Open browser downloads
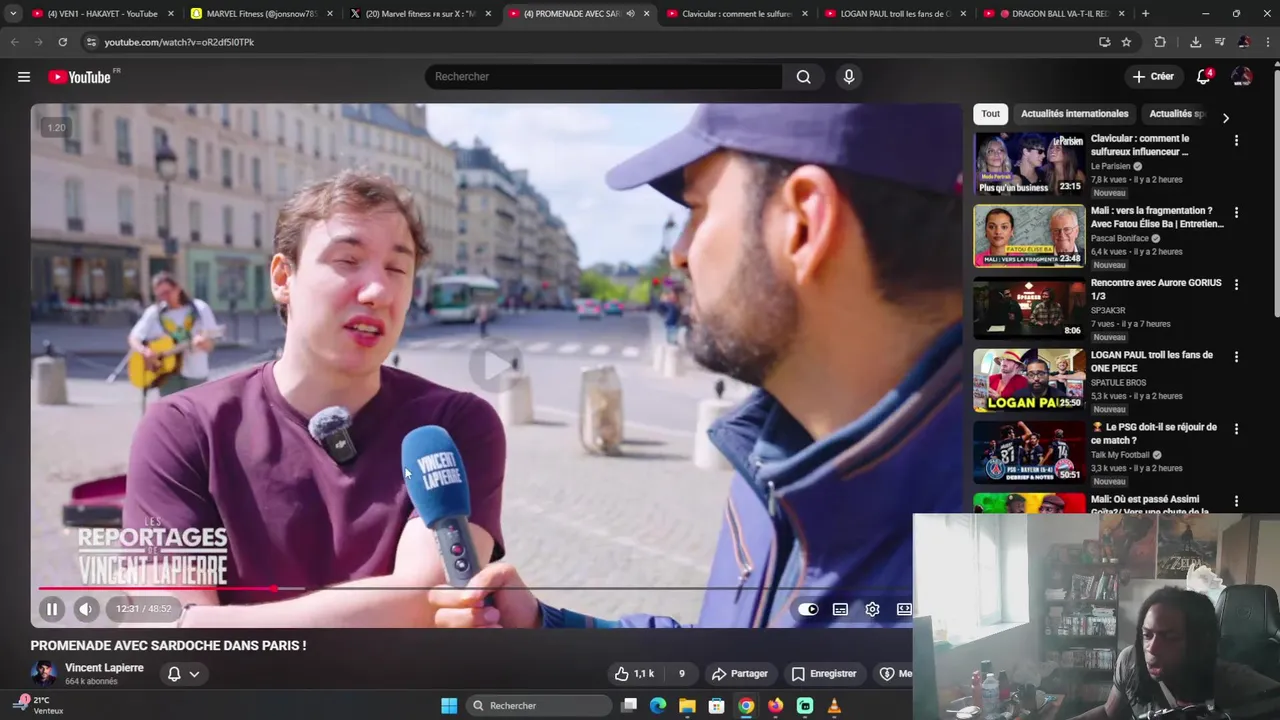This screenshot has height=720, width=1280. (x=1195, y=42)
